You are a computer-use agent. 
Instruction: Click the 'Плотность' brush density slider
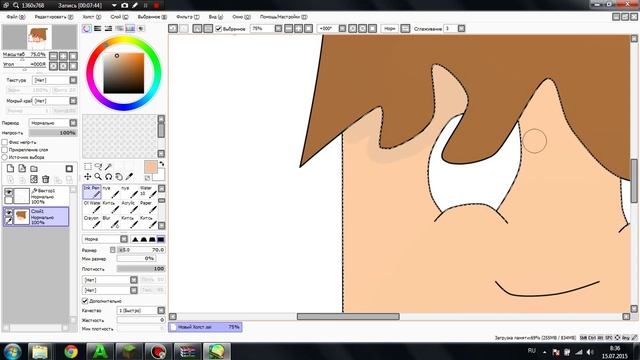pos(141,269)
